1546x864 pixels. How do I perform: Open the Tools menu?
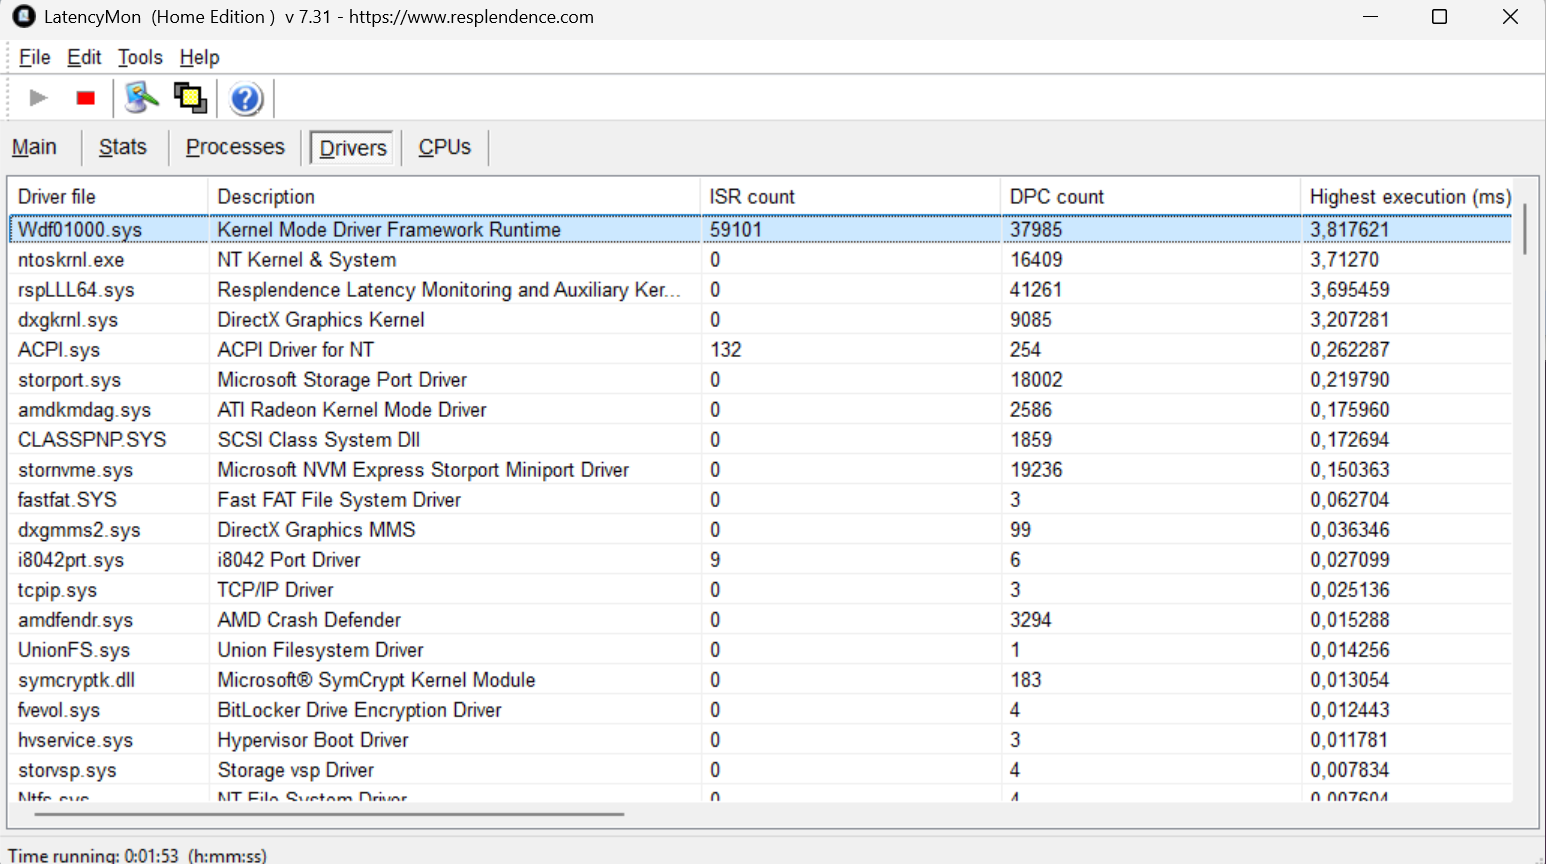tap(140, 57)
